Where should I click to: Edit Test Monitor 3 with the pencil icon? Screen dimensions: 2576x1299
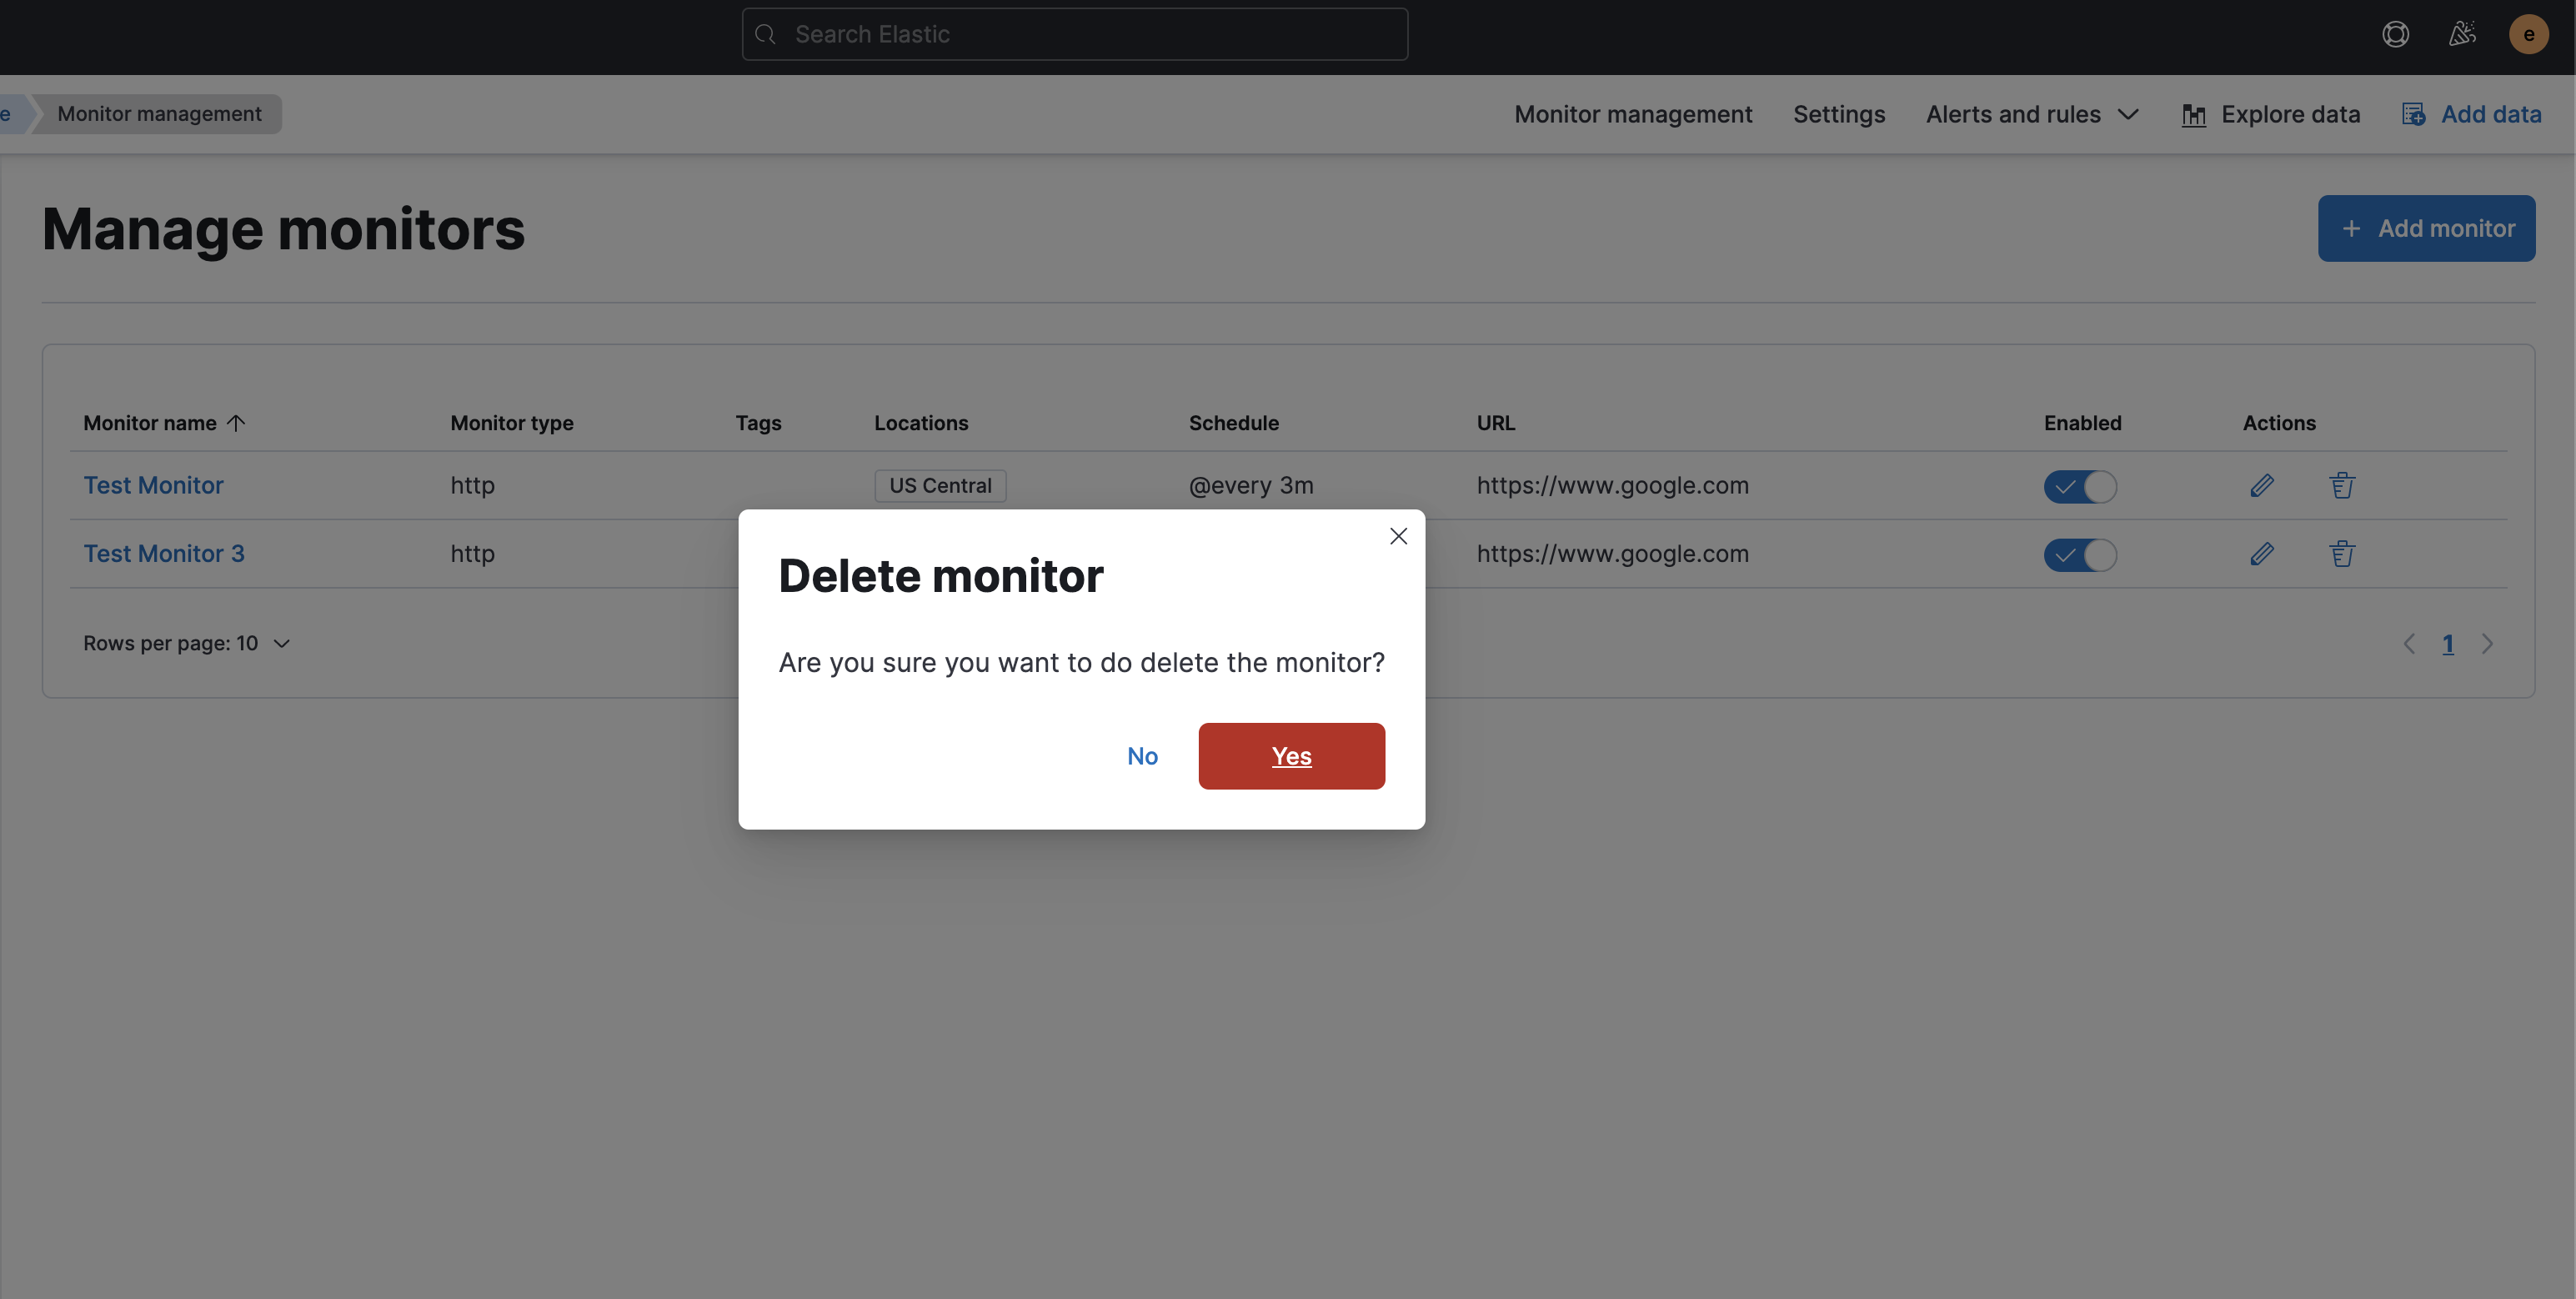[x=2262, y=554]
